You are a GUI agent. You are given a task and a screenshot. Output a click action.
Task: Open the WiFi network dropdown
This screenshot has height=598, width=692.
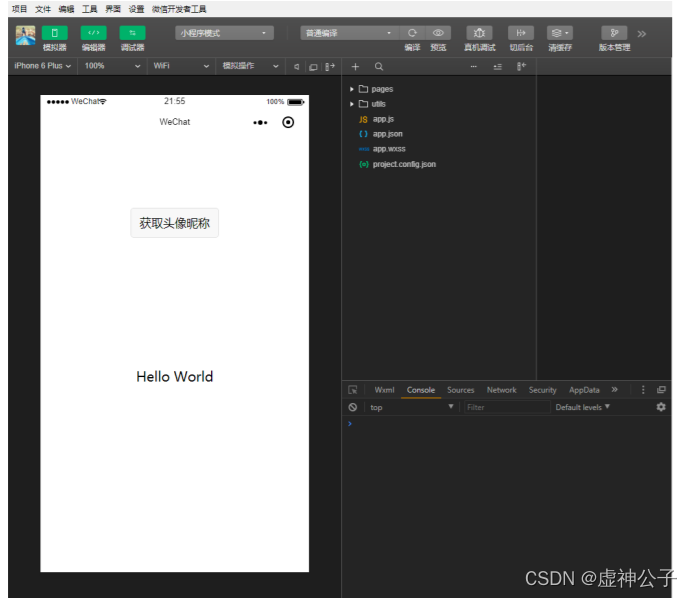(x=181, y=66)
